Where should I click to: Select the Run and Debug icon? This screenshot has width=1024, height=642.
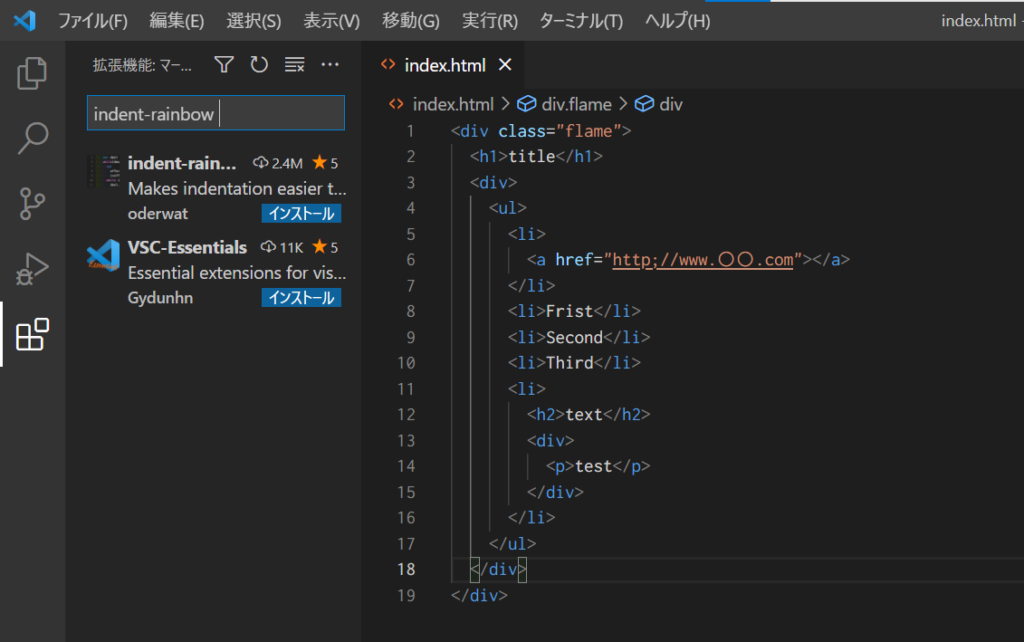[31, 268]
